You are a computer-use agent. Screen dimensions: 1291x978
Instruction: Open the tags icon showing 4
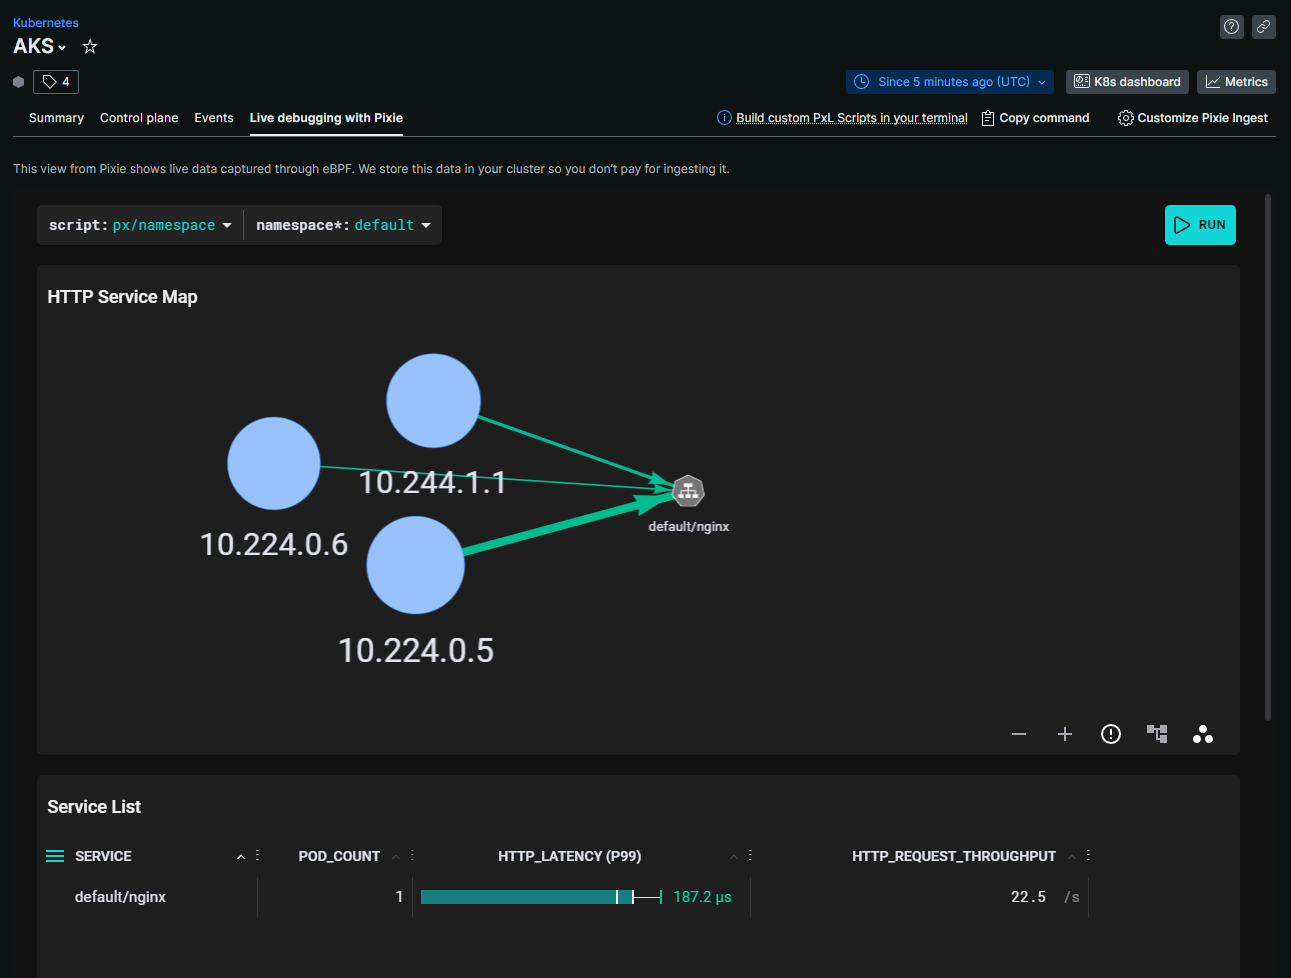[56, 82]
